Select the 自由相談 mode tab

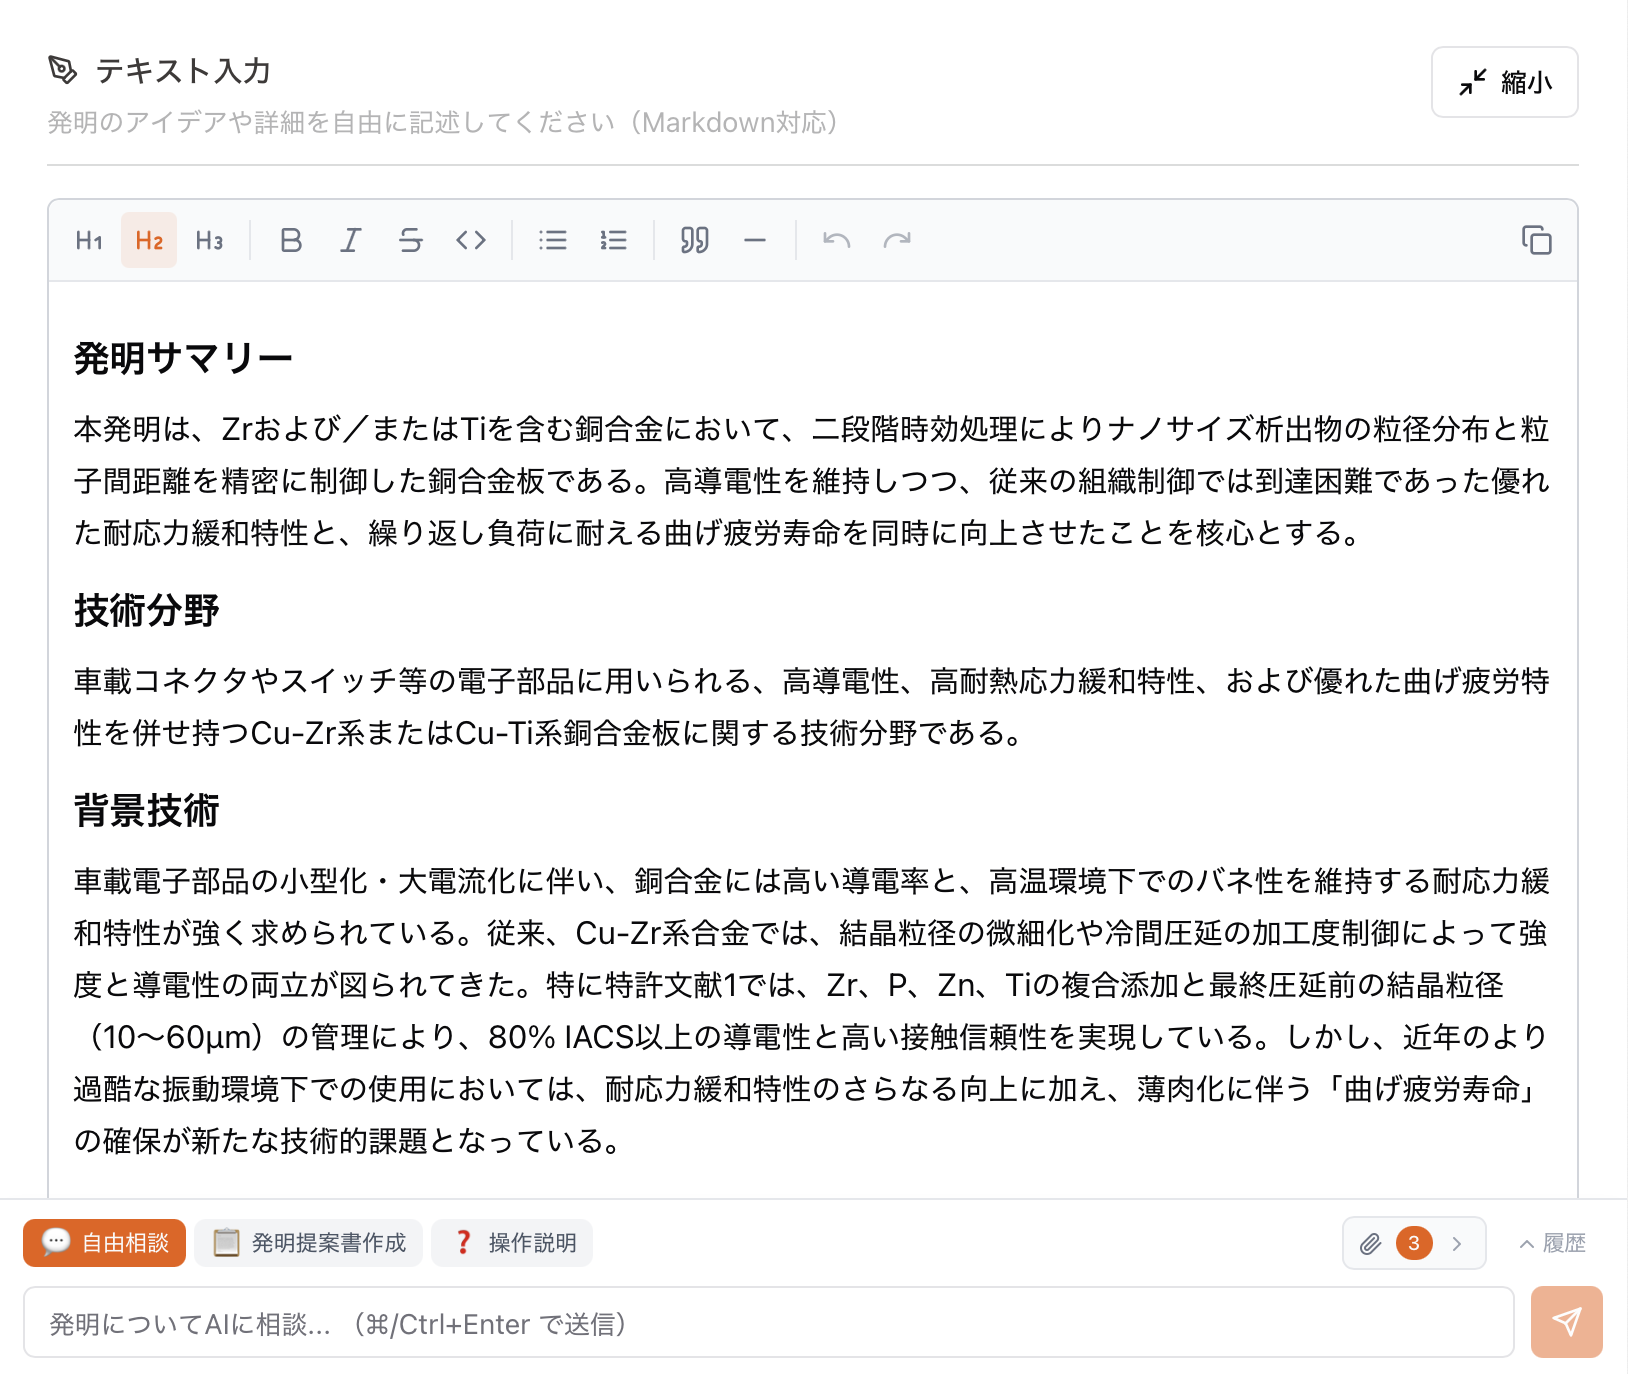(105, 1243)
